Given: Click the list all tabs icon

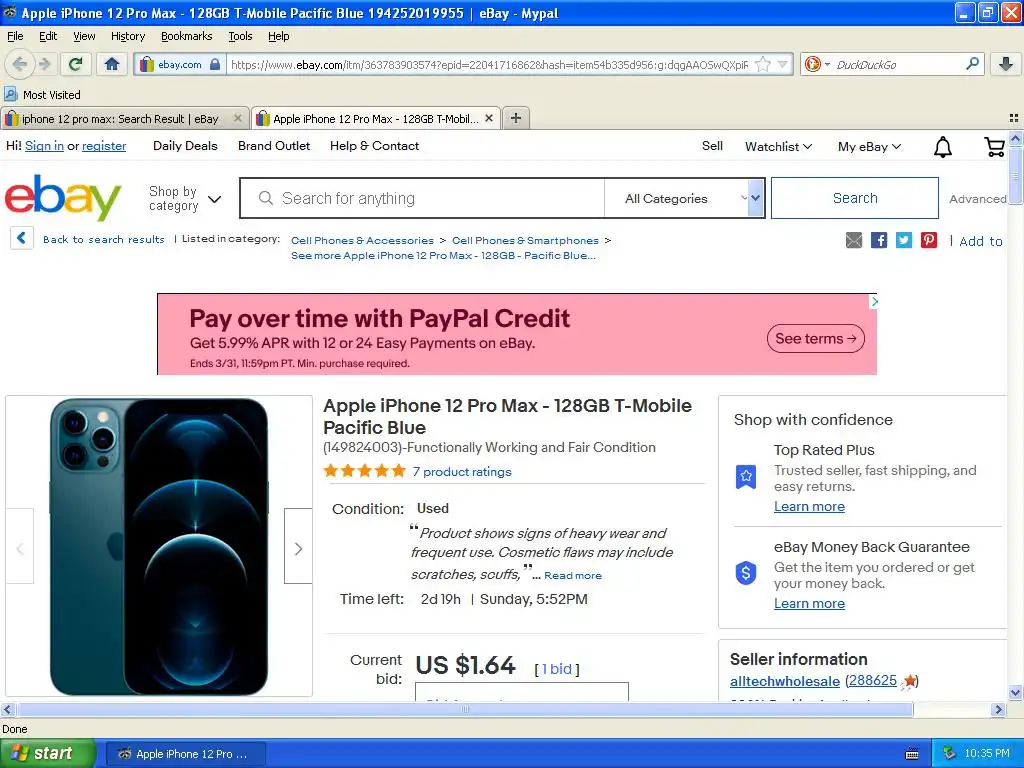Looking at the screenshot, I should pos(1014,118).
